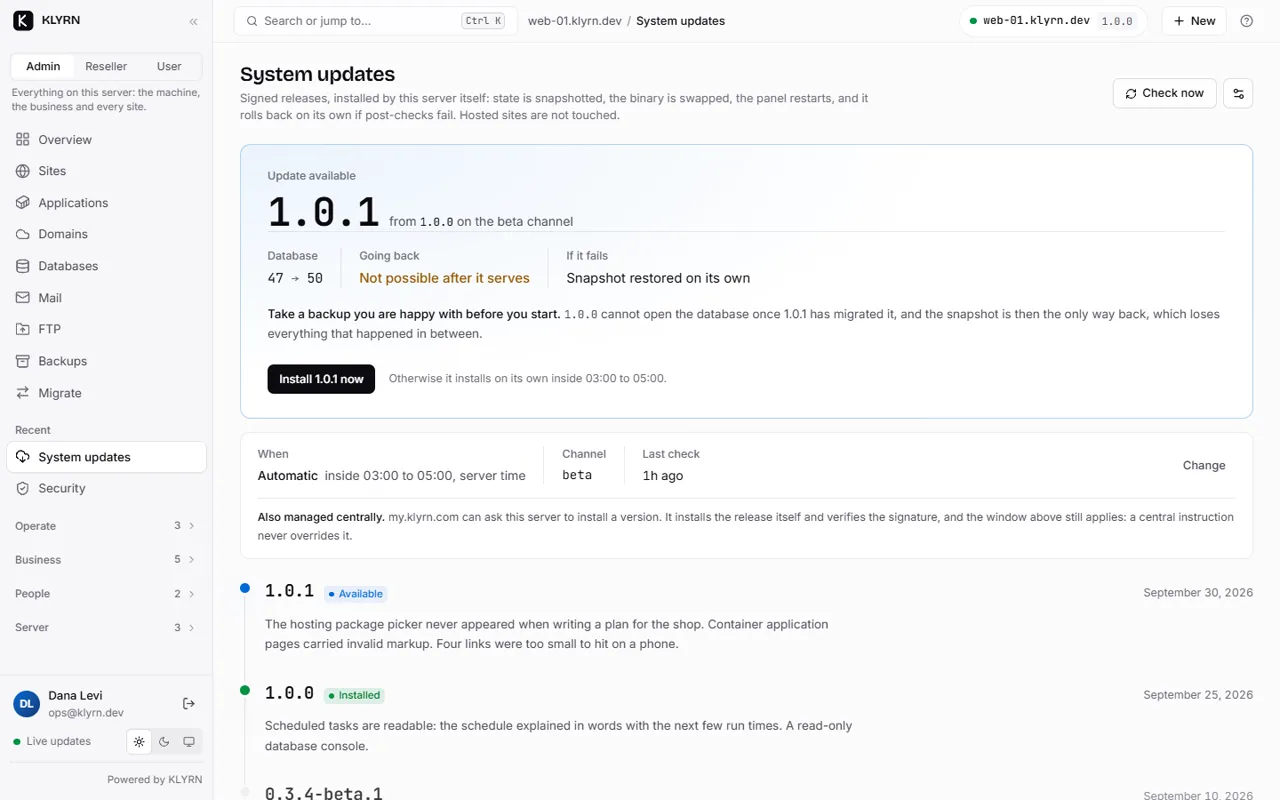Image resolution: width=1280 pixels, height=800 pixels.
Task: Select System updates in sidebar
Action: pos(106,457)
